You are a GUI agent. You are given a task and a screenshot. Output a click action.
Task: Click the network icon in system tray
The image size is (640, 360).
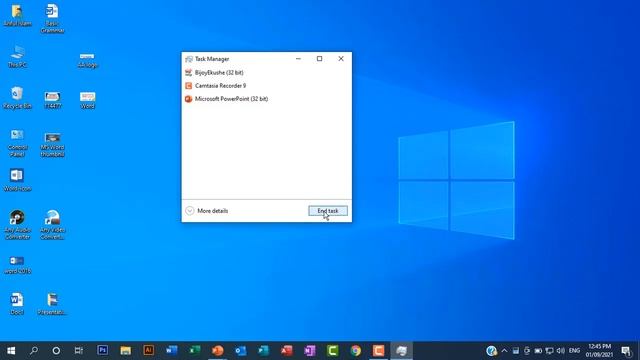tap(549, 351)
